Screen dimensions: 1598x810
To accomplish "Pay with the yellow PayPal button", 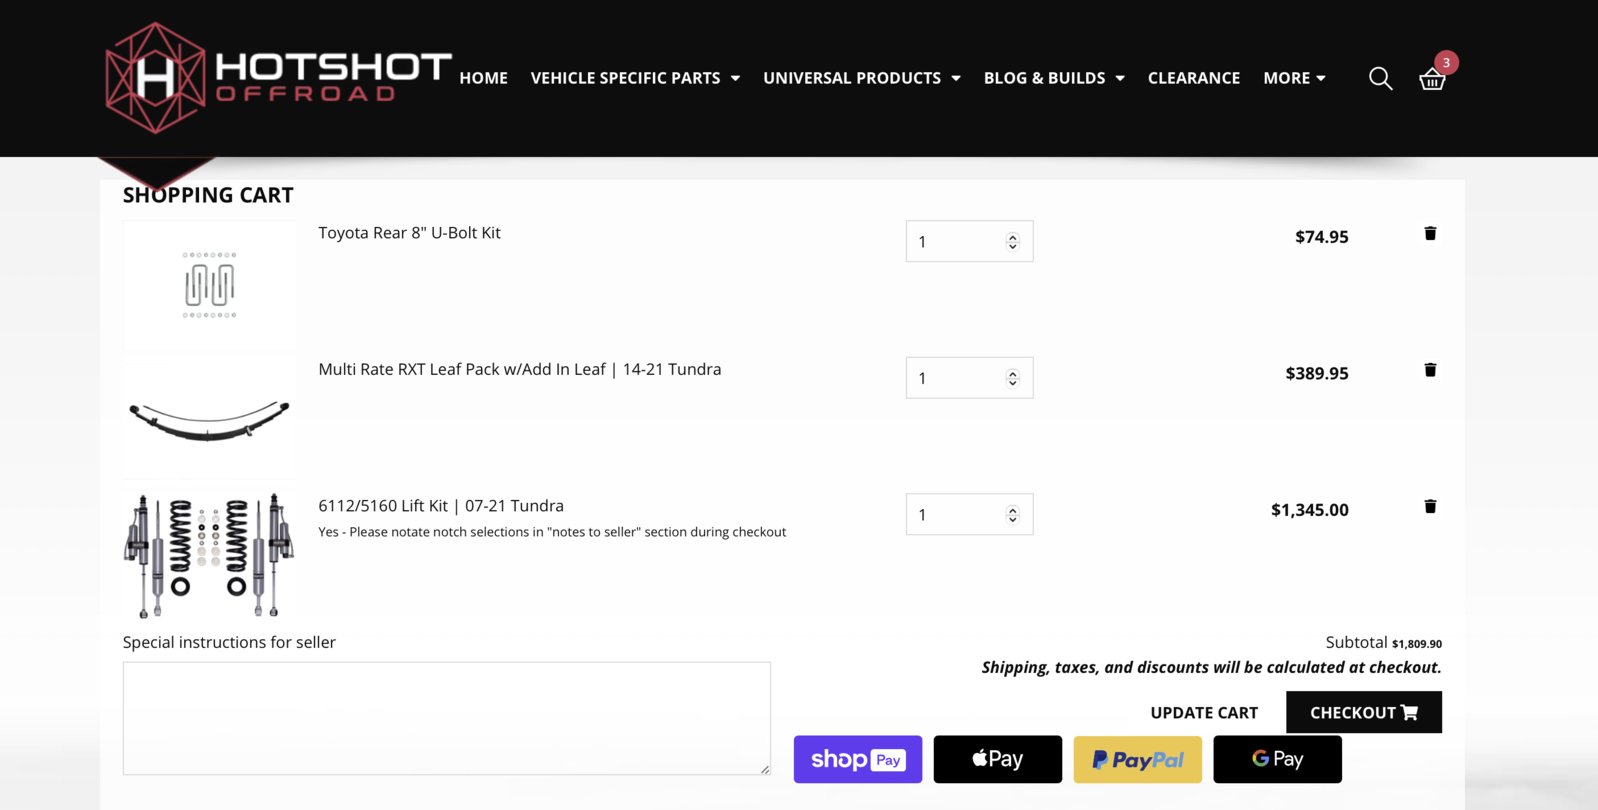I will [x=1138, y=759].
